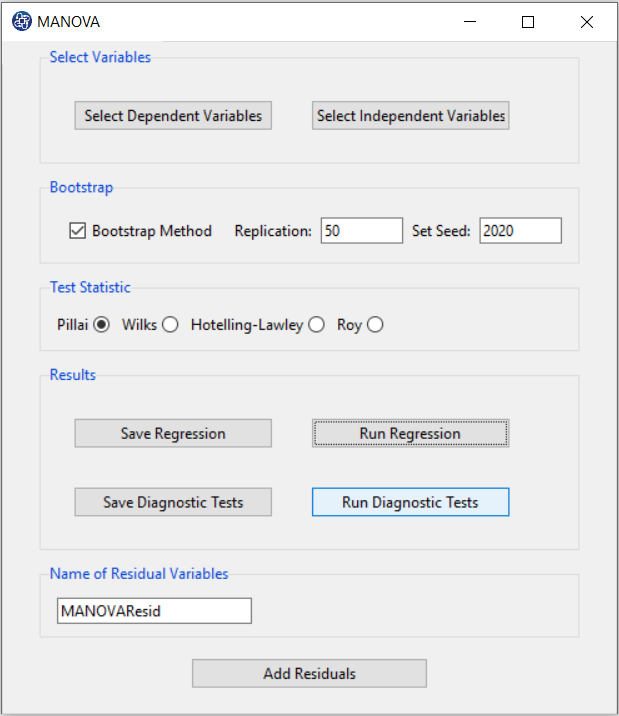Toggle the Bootstrap Method checkbox

click(78, 231)
